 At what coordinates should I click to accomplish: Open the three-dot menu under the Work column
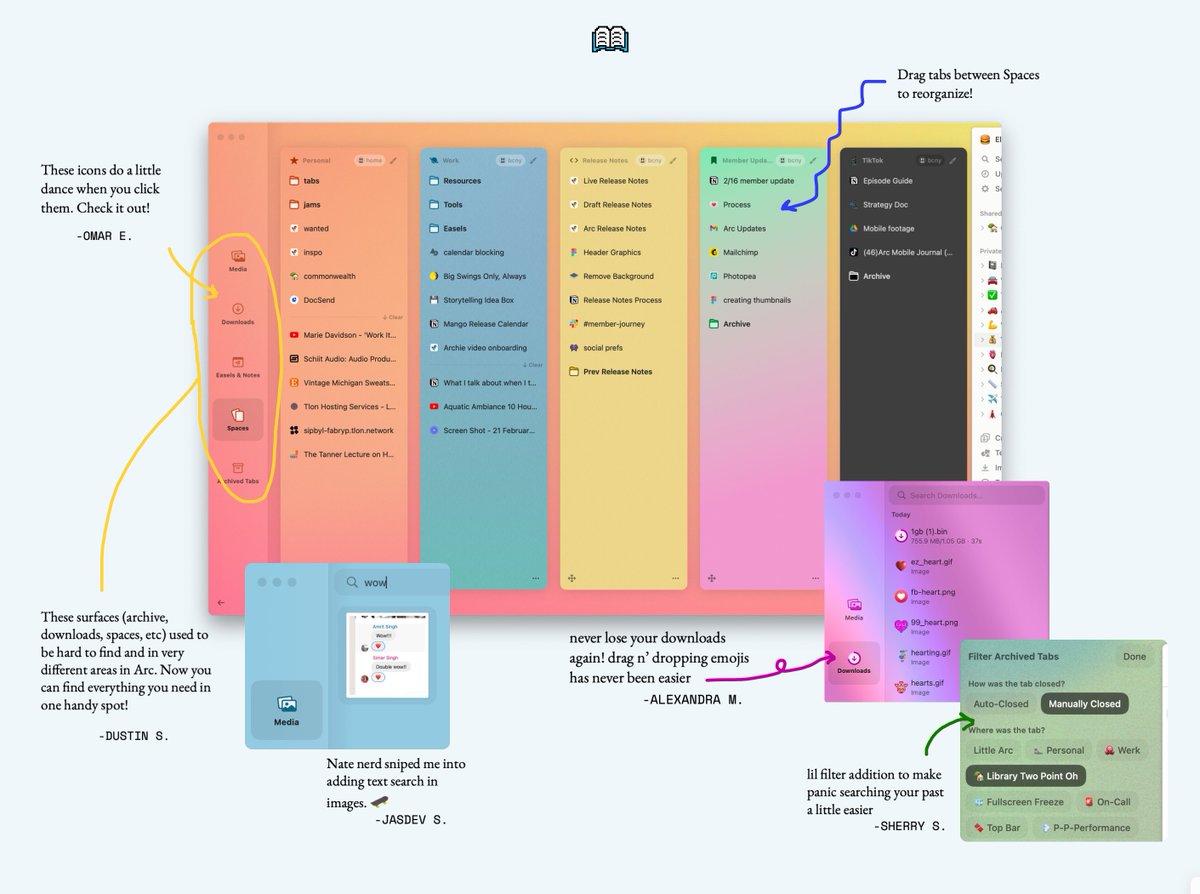click(x=535, y=578)
